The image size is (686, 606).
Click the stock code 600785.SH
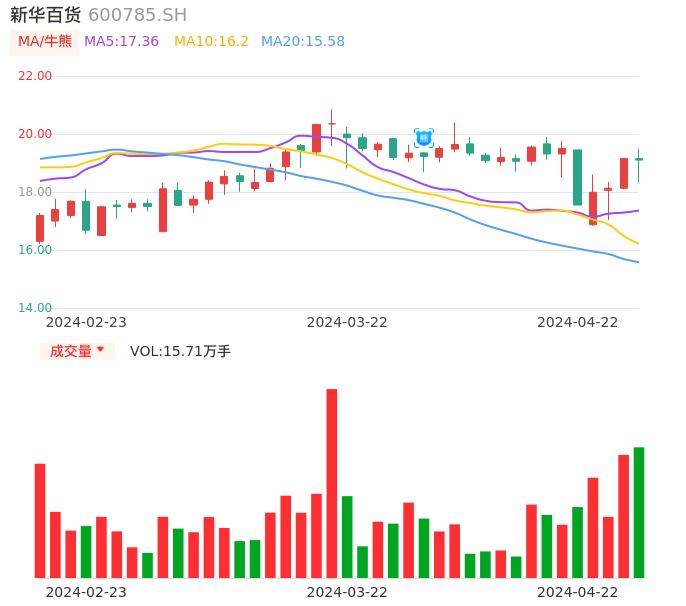[137, 15]
